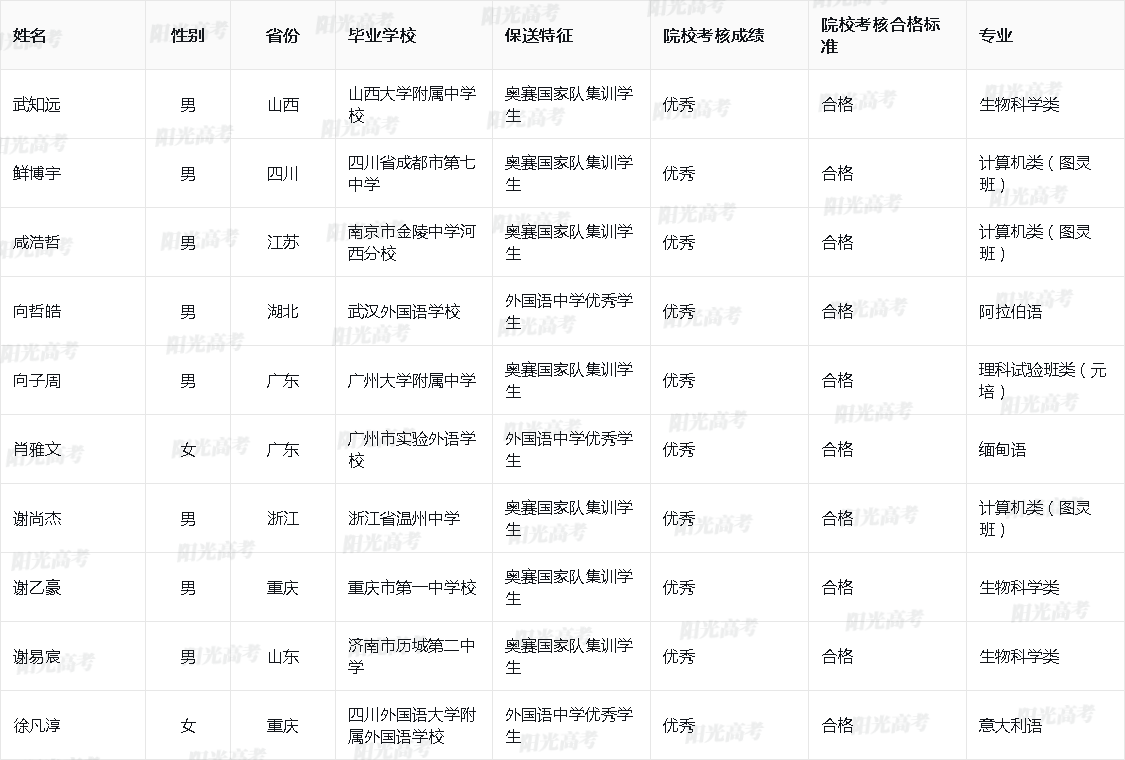Select the name 鲜博宇
This screenshot has width=1125, height=760.
tap(37, 174)
